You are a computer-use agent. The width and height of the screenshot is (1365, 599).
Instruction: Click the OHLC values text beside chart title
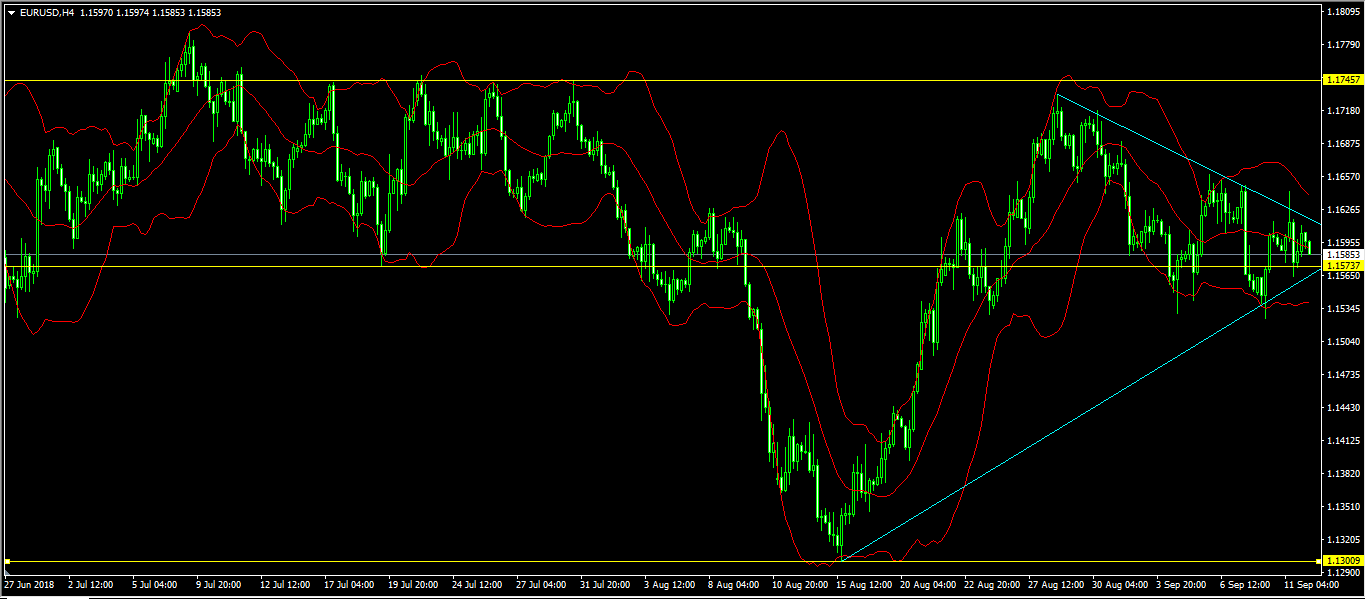[x=151, y=13]
